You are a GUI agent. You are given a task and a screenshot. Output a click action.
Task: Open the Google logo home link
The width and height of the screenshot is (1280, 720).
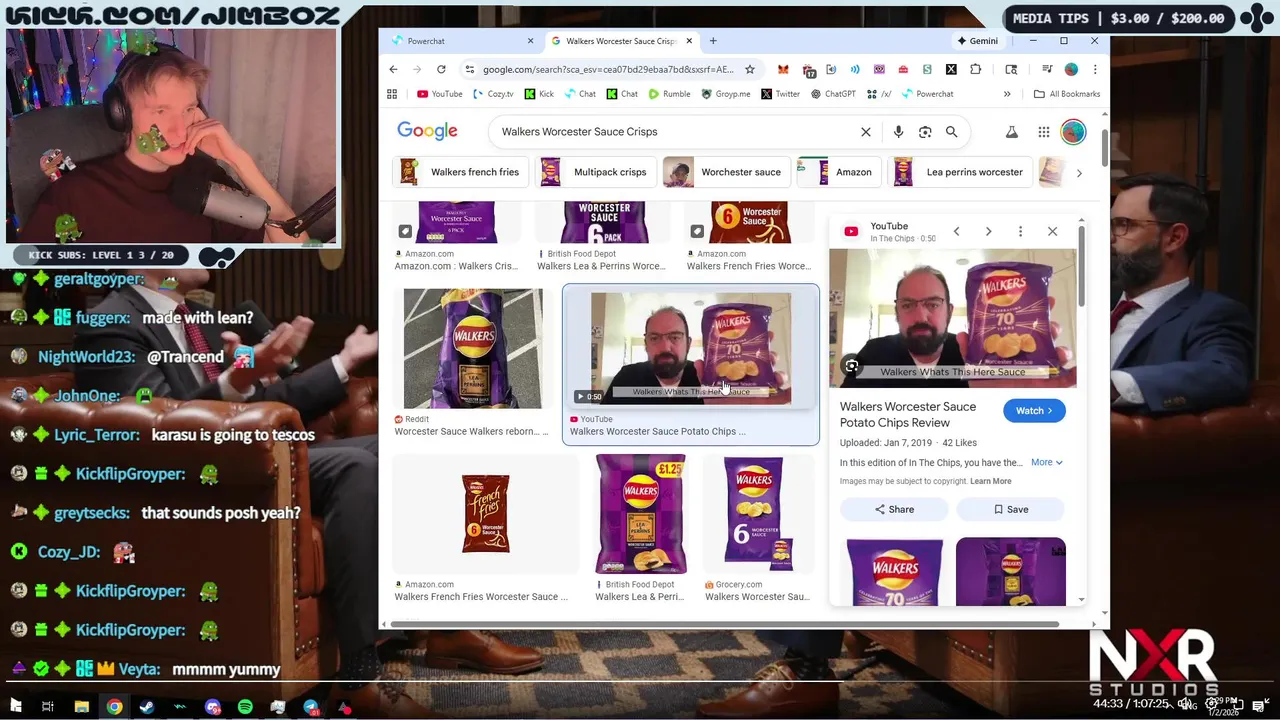pos(427,131)
